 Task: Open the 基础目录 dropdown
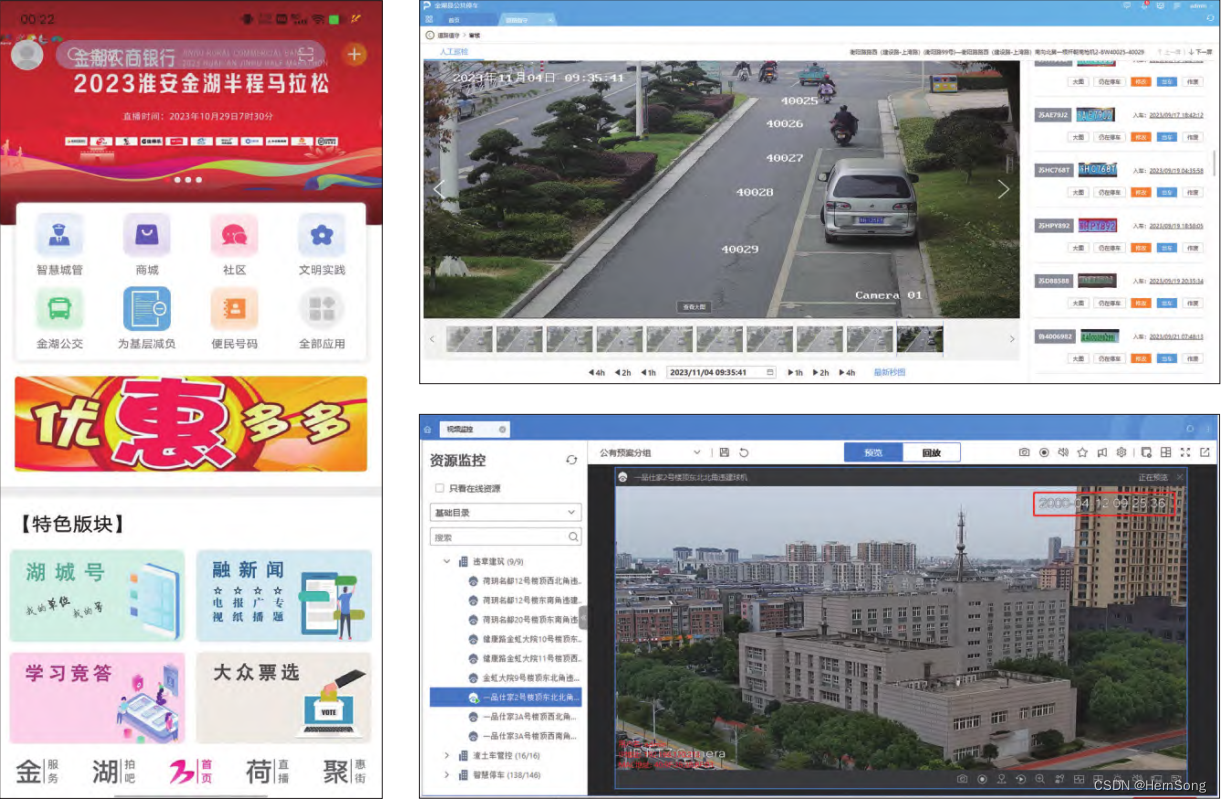pos(505,512)
